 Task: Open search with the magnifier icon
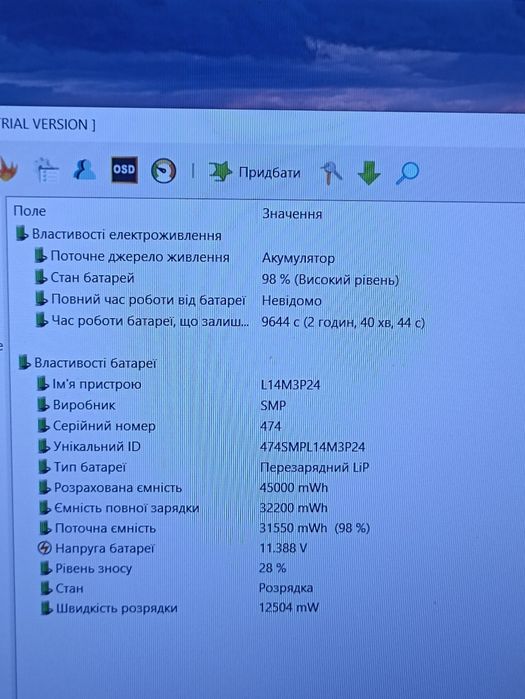[x=407, y=173]
